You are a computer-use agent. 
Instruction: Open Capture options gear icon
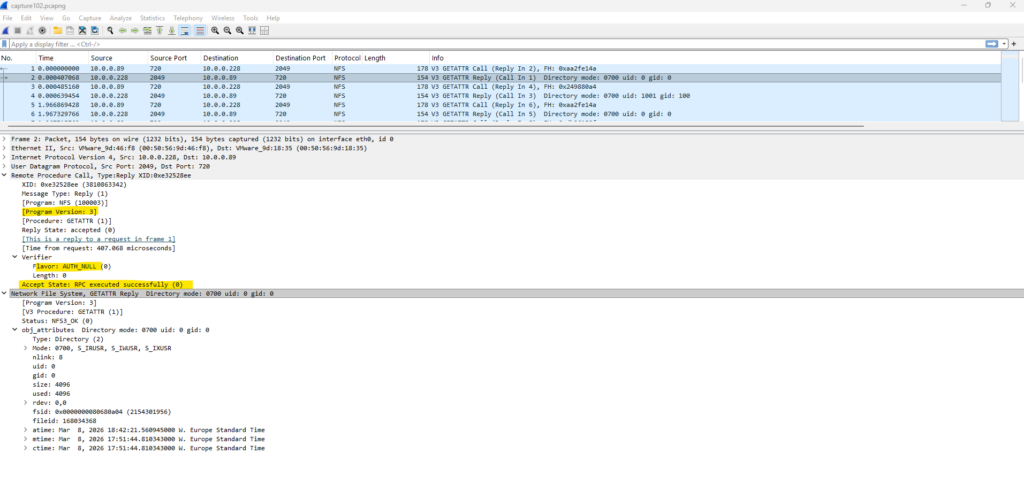42,31
